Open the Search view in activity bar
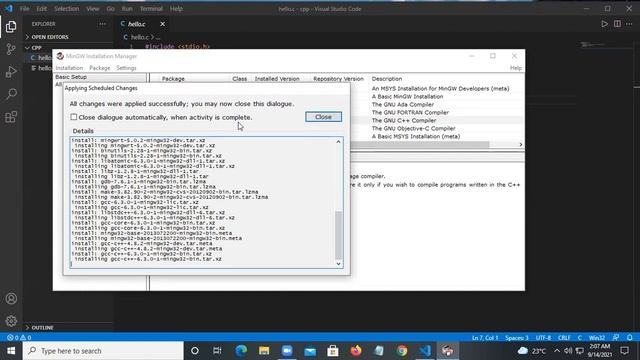 [11, 94]
